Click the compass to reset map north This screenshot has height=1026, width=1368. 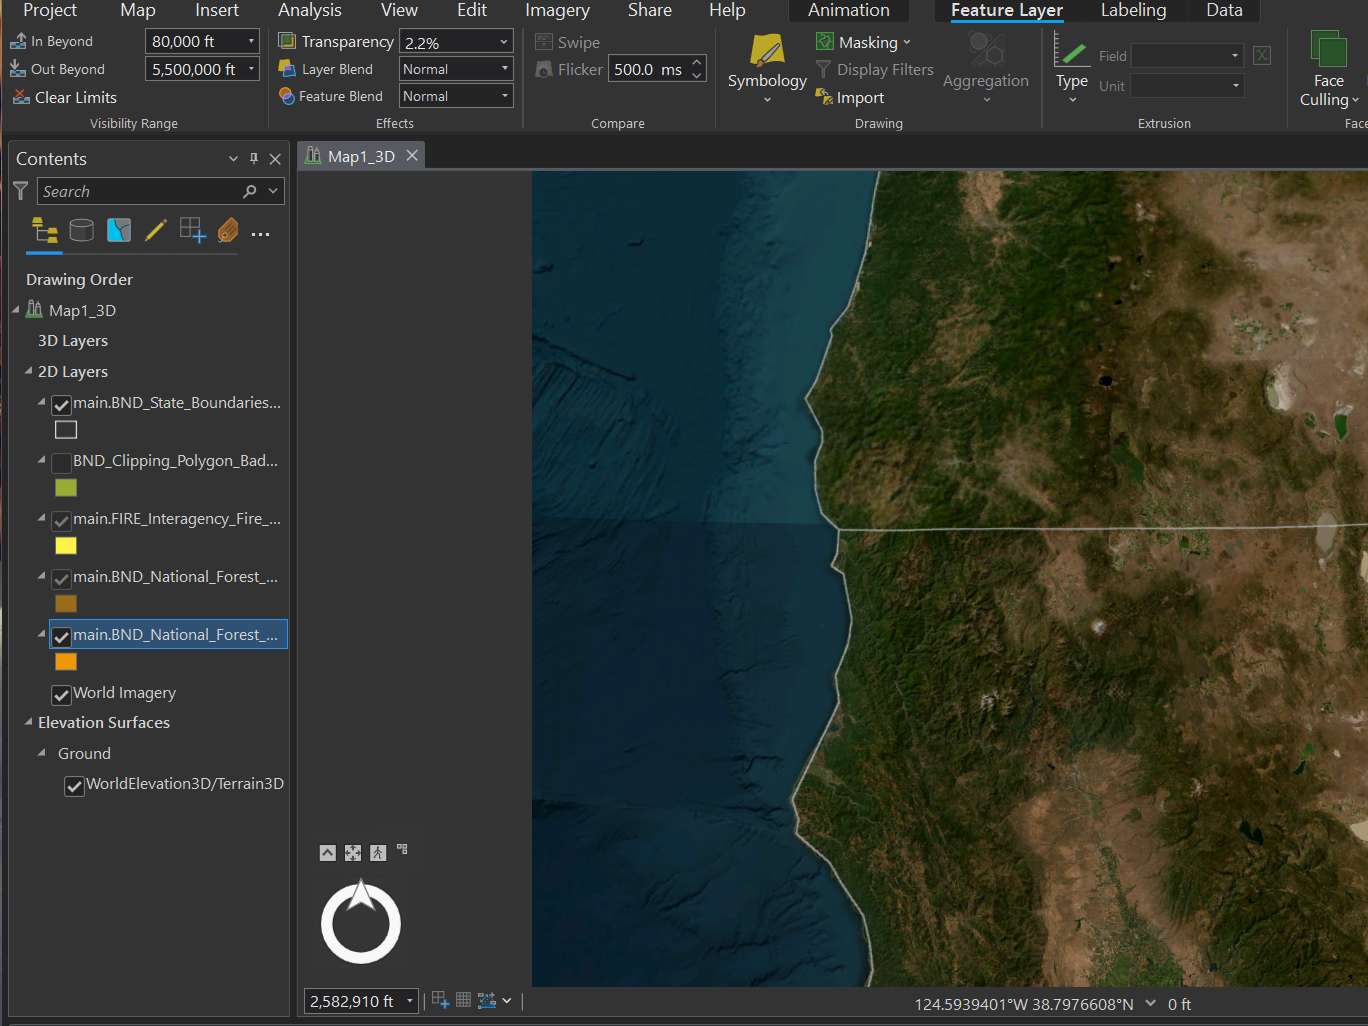360,920
